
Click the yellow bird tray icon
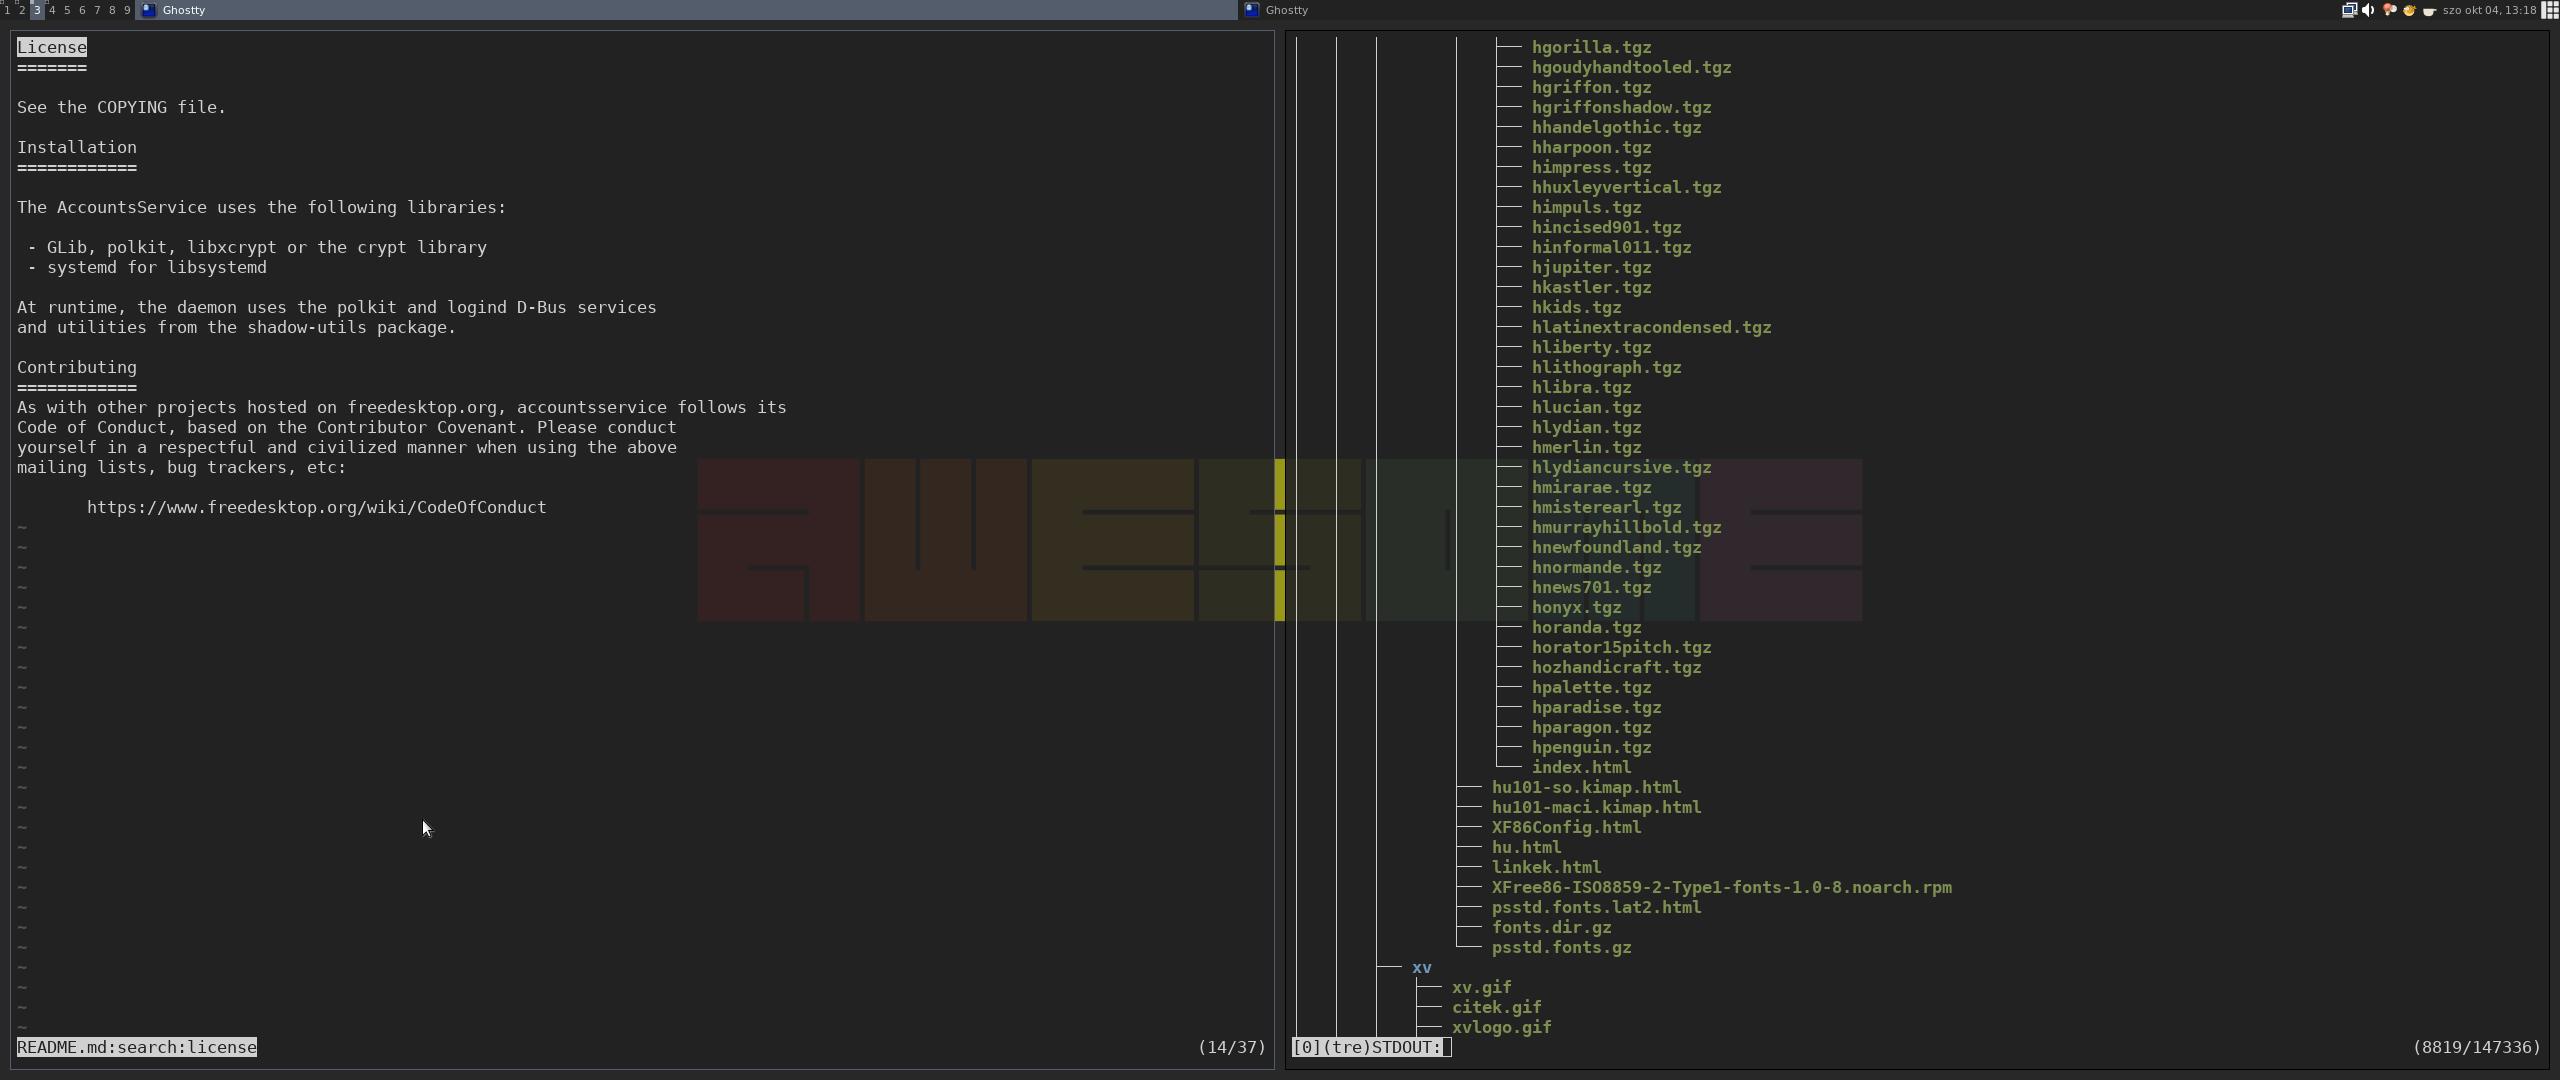pos(2409,10)
